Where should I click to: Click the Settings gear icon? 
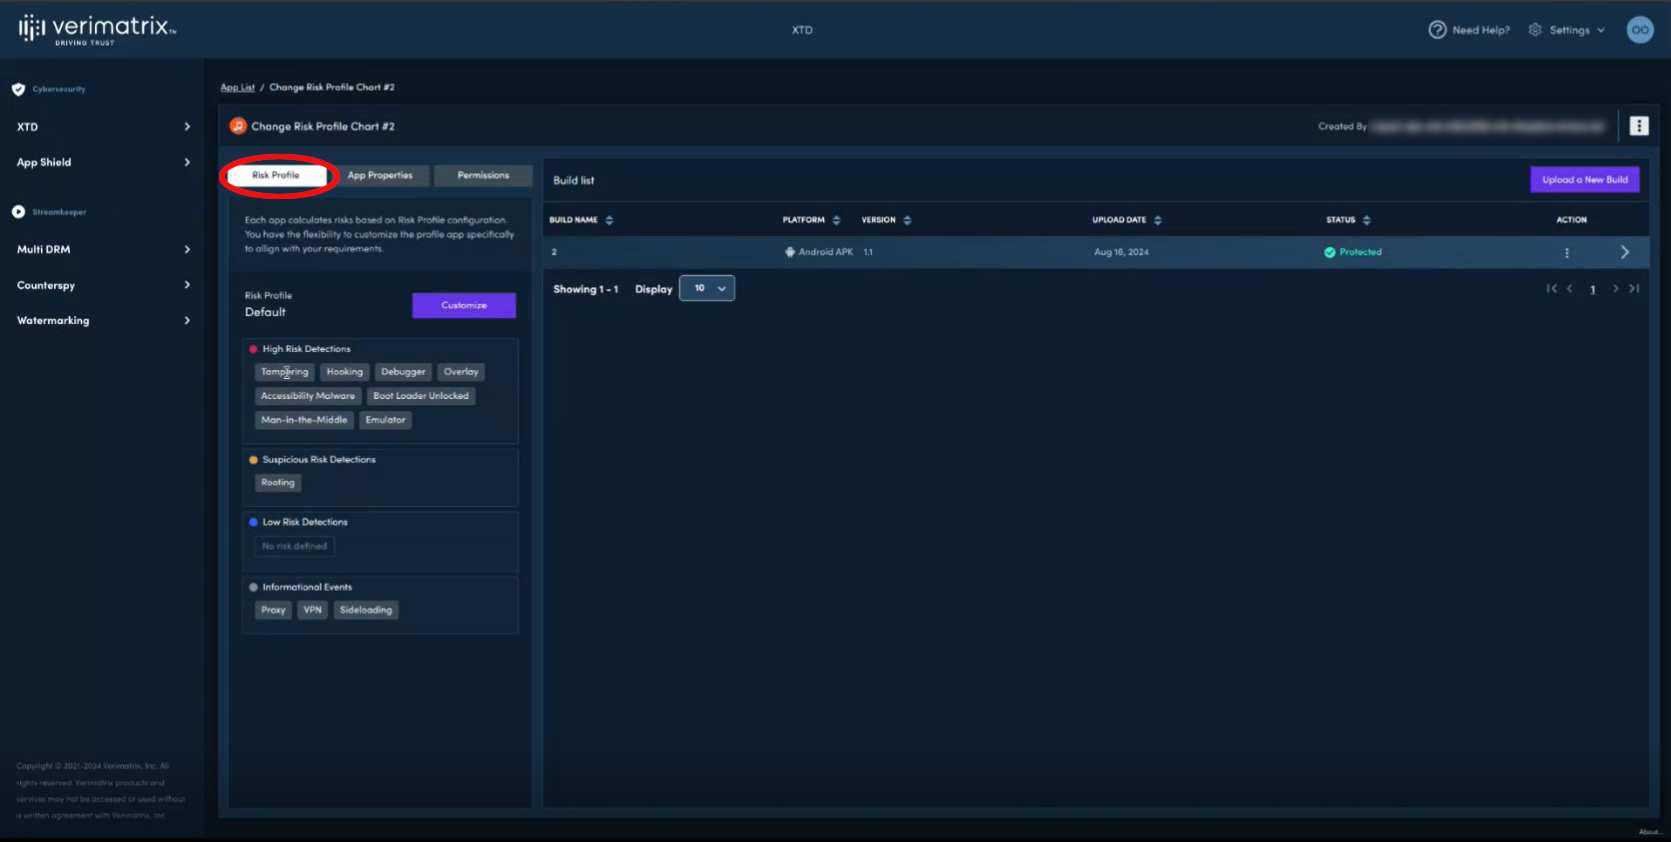coord(1535,30)
